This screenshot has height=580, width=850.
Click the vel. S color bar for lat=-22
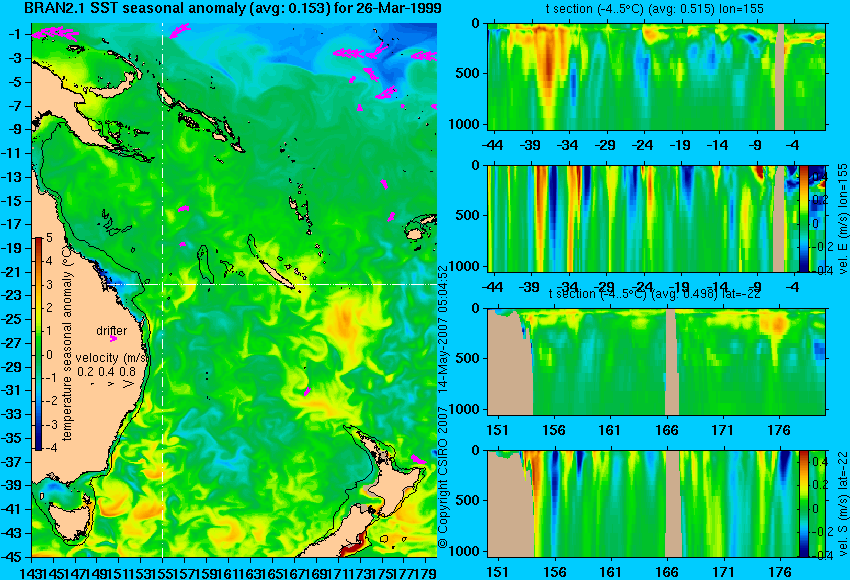click(803, 504)
